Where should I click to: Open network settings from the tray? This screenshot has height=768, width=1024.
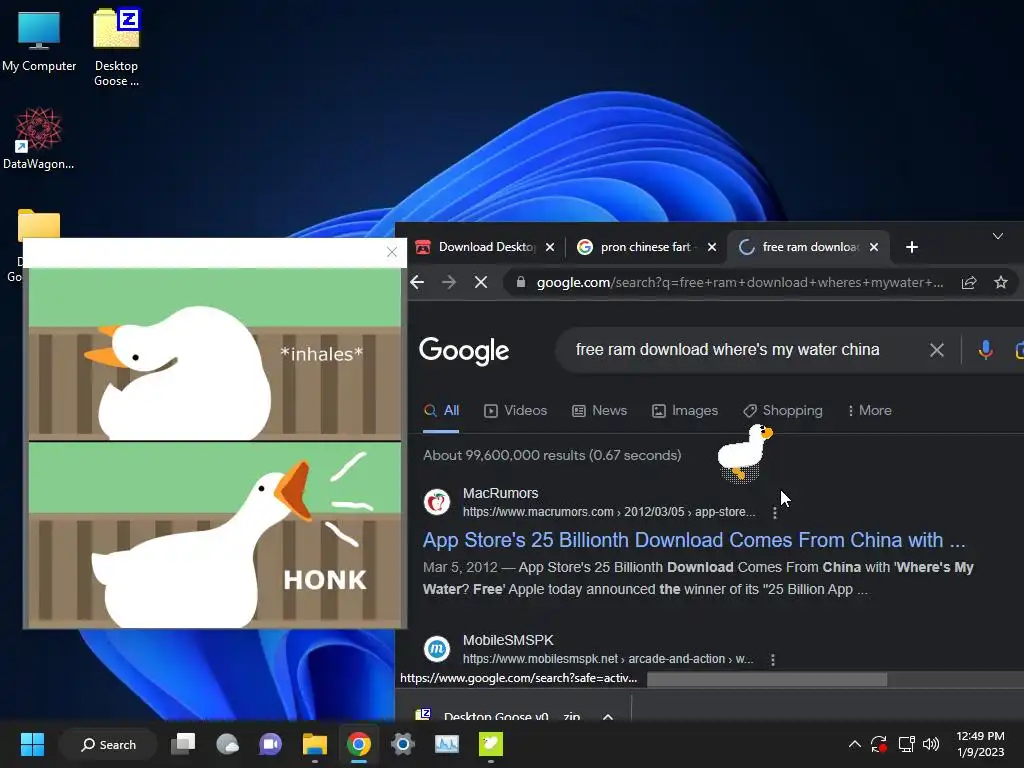point(906,744)
